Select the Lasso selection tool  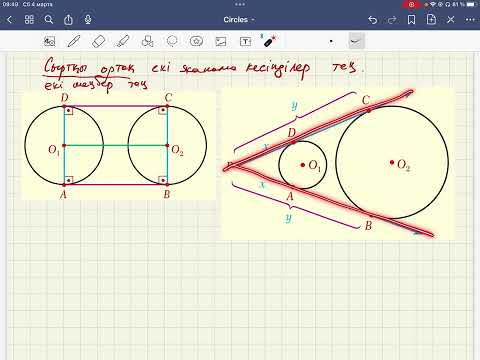point(172,41)
